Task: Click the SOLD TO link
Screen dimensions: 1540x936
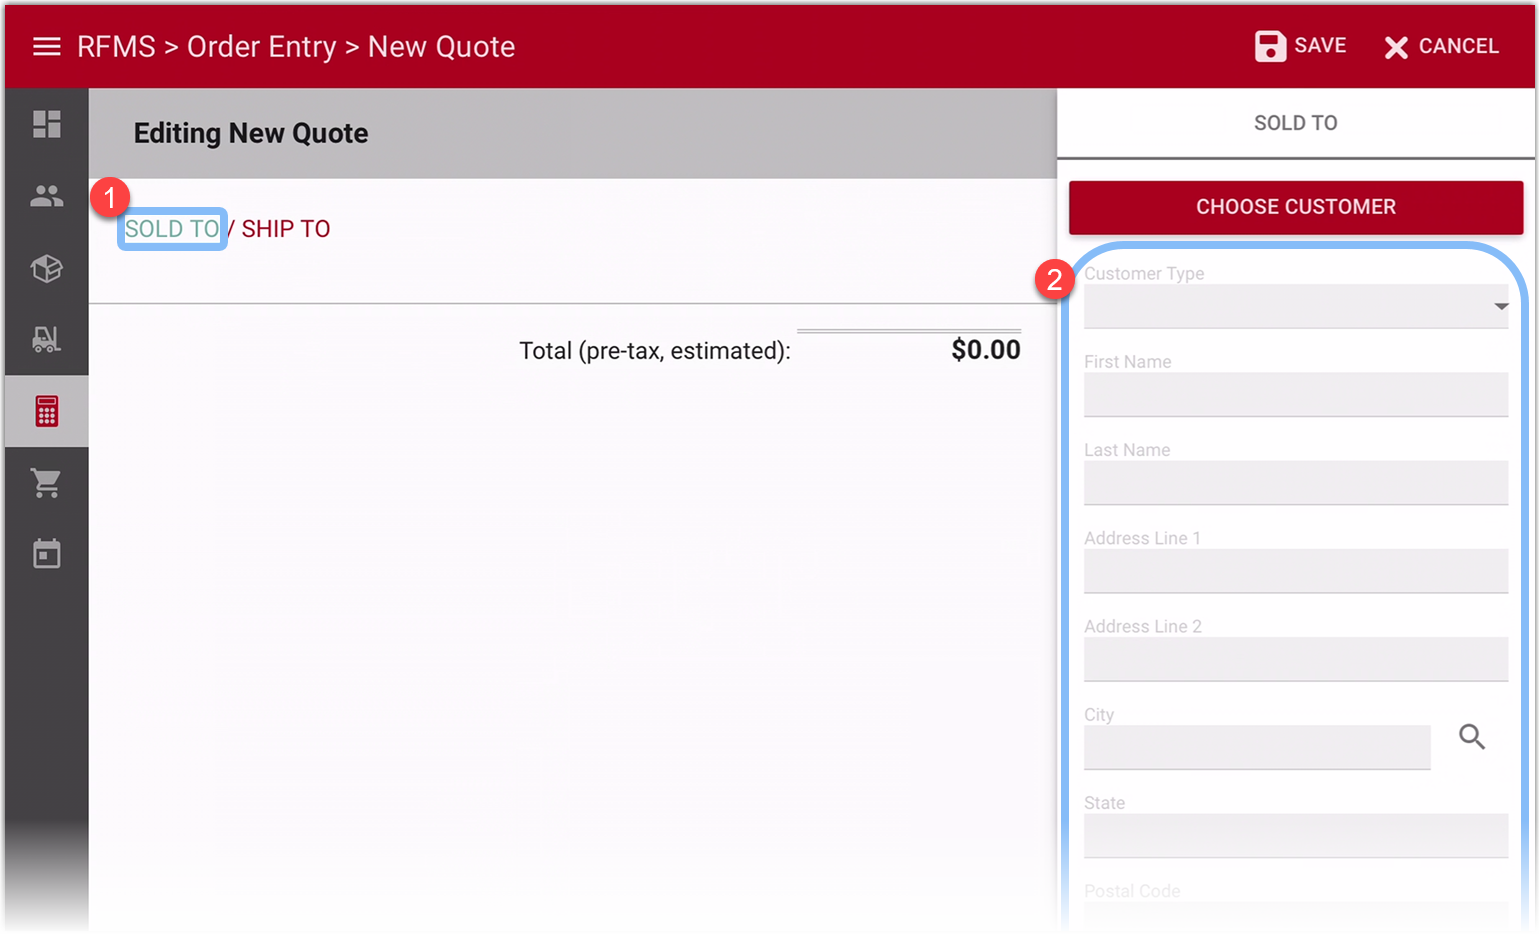Action: tap(172, 229)
